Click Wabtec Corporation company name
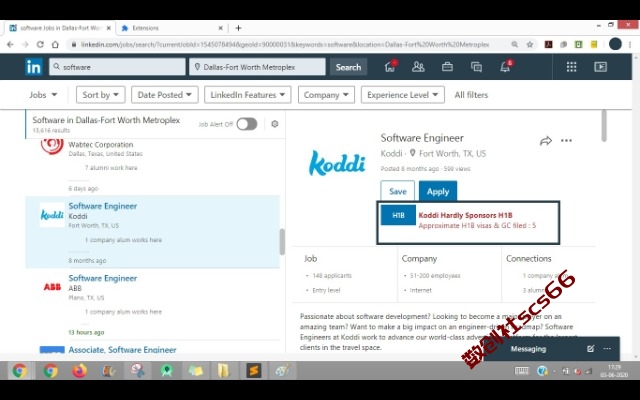The image size is (640, 400). 101,144
